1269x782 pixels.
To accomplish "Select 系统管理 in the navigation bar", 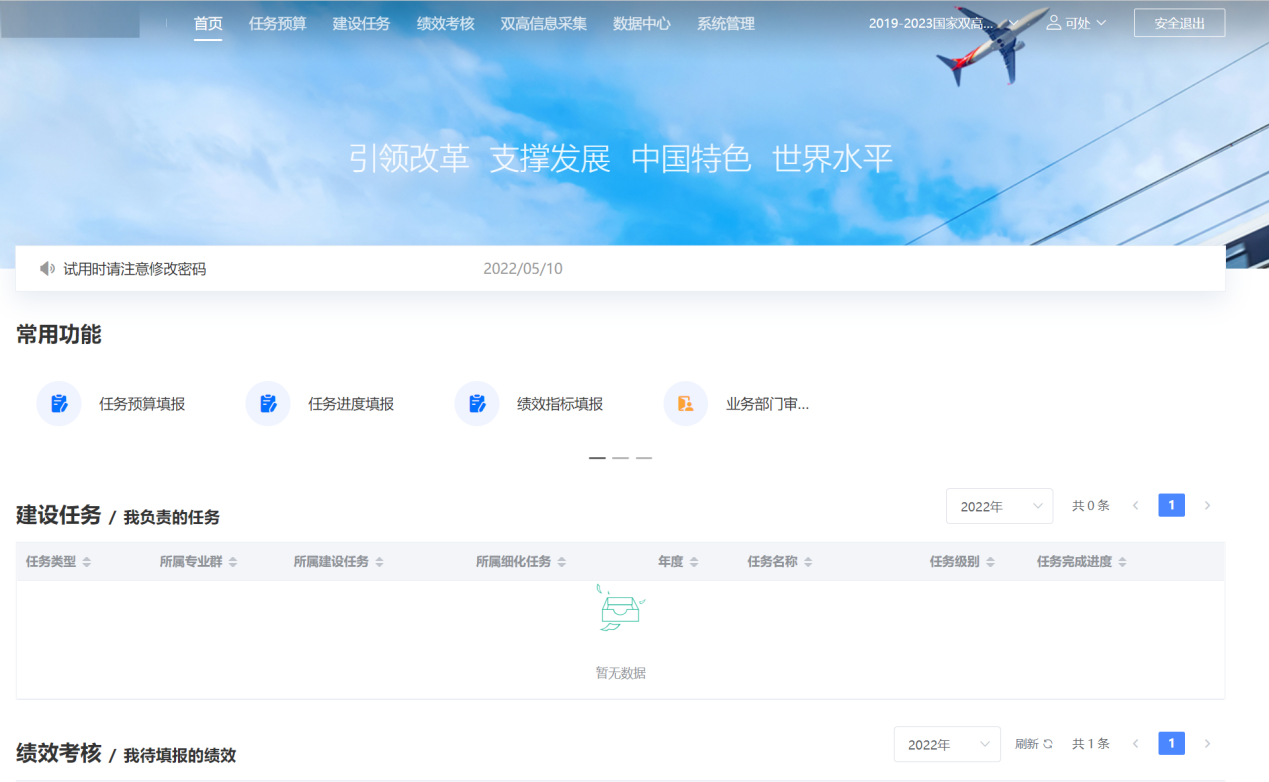I will 725,23.
